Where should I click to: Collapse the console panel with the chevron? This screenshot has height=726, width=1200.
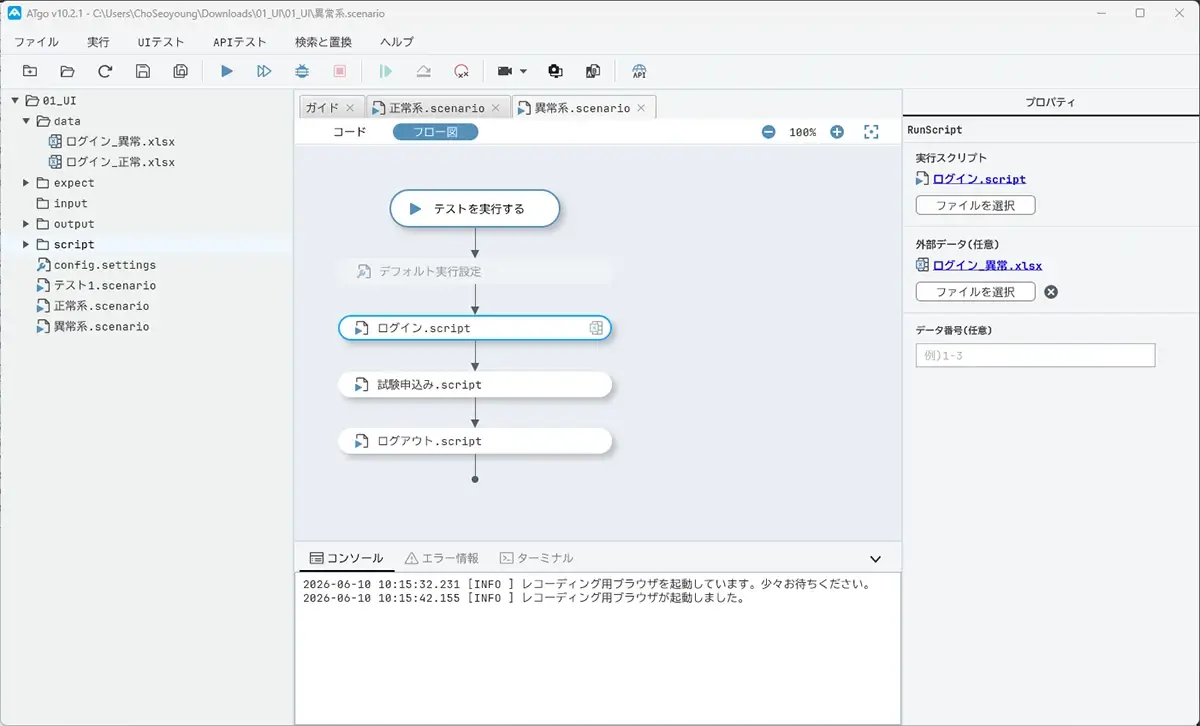pos(876,559)
